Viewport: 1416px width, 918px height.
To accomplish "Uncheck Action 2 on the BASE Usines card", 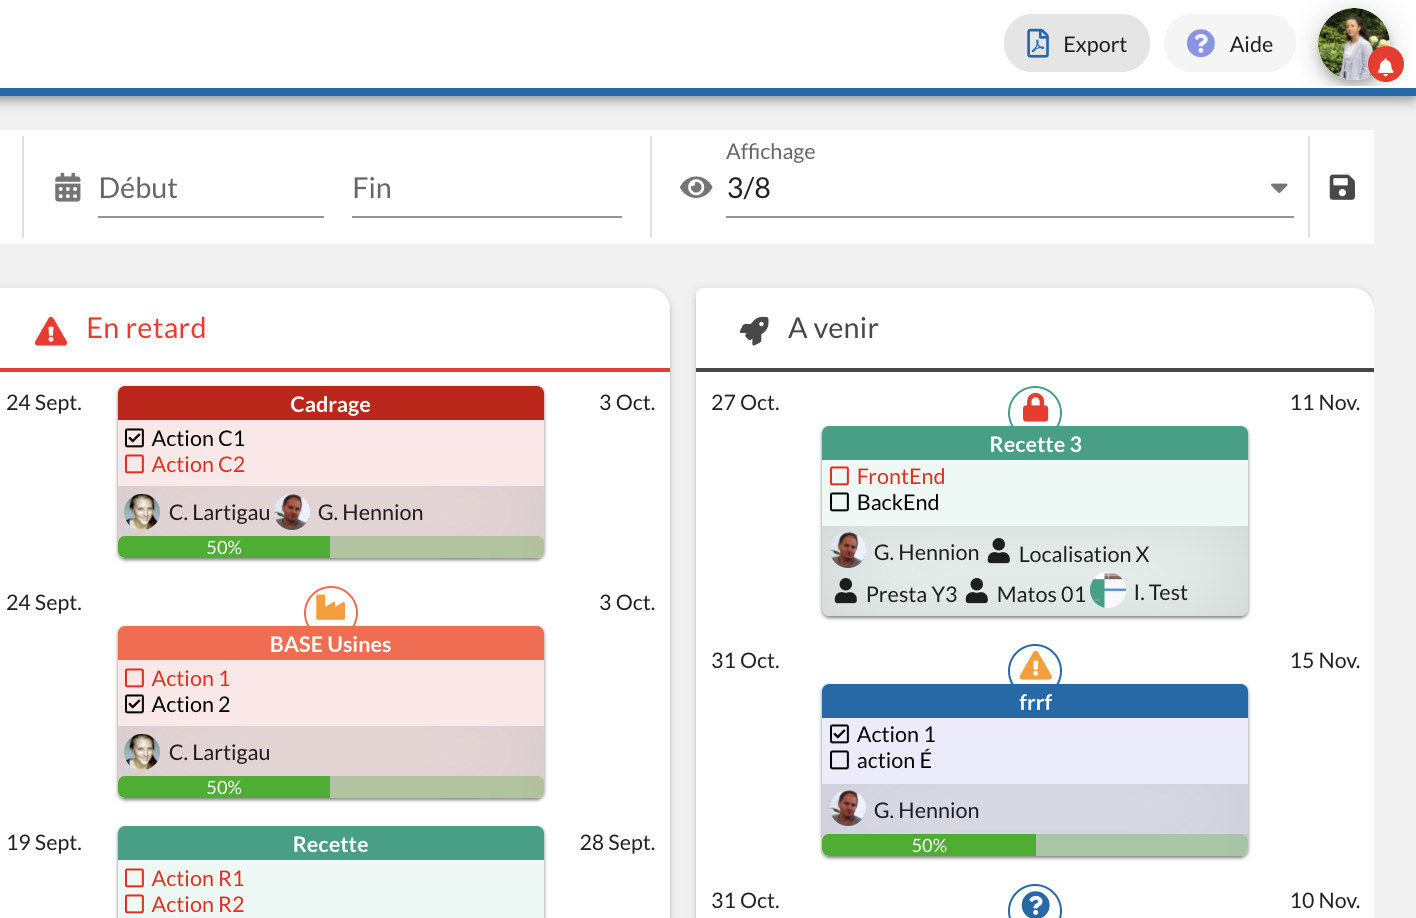I will [x=134, y=703].
